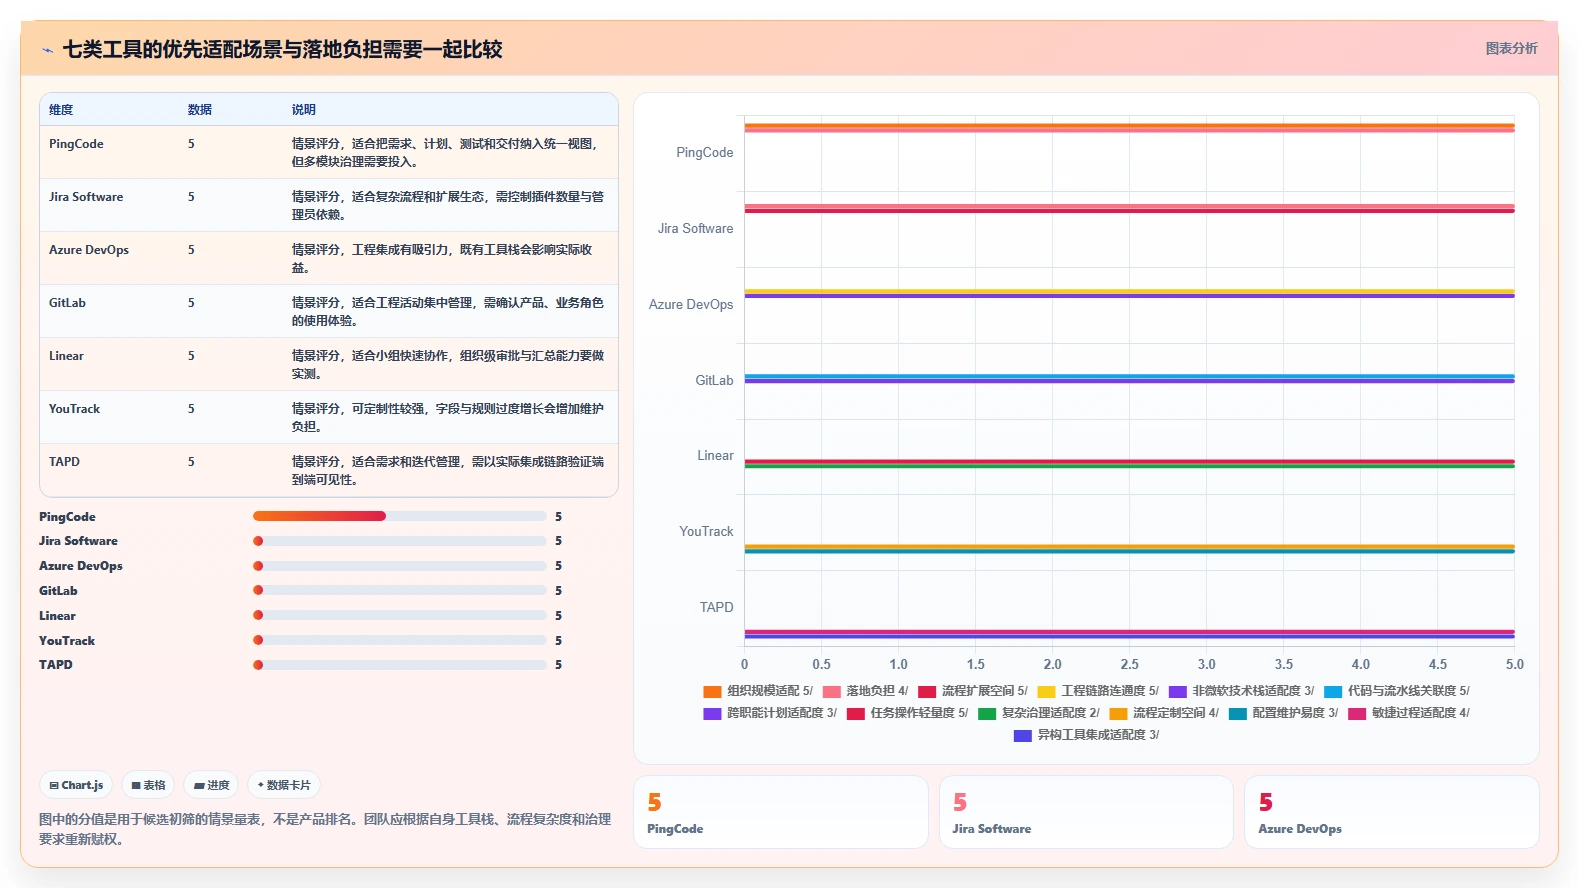The width and height of the screenshot is (1579, 888).
Task: Toggle the 组织规模适配 5/ legend series
Action: click(x=758, y=691)
